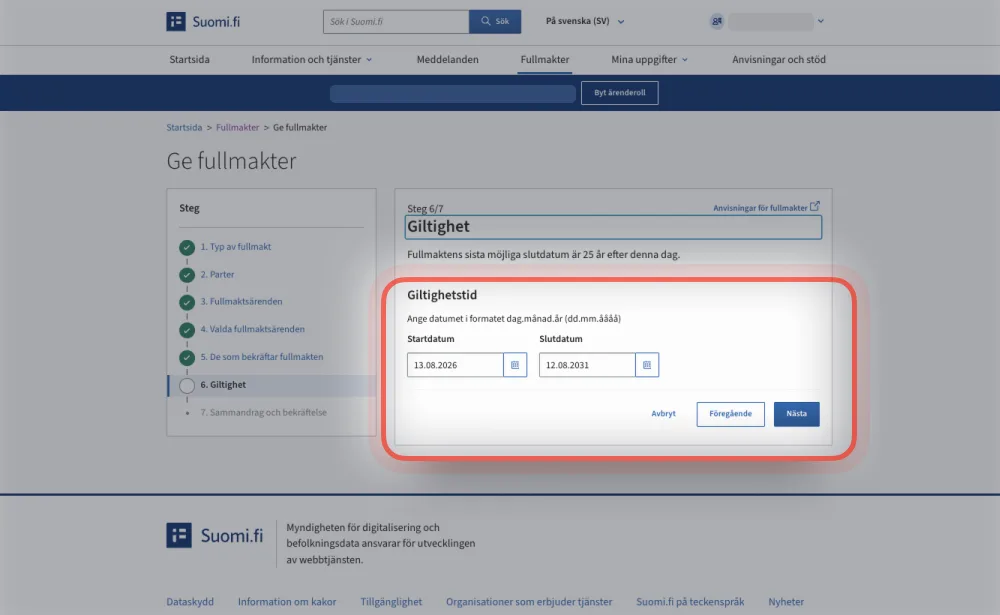Open Organisationer som erbjuder tjänster link
Image resolution: width=1000 pixels, height=615 pixels.
pos(529,602)
